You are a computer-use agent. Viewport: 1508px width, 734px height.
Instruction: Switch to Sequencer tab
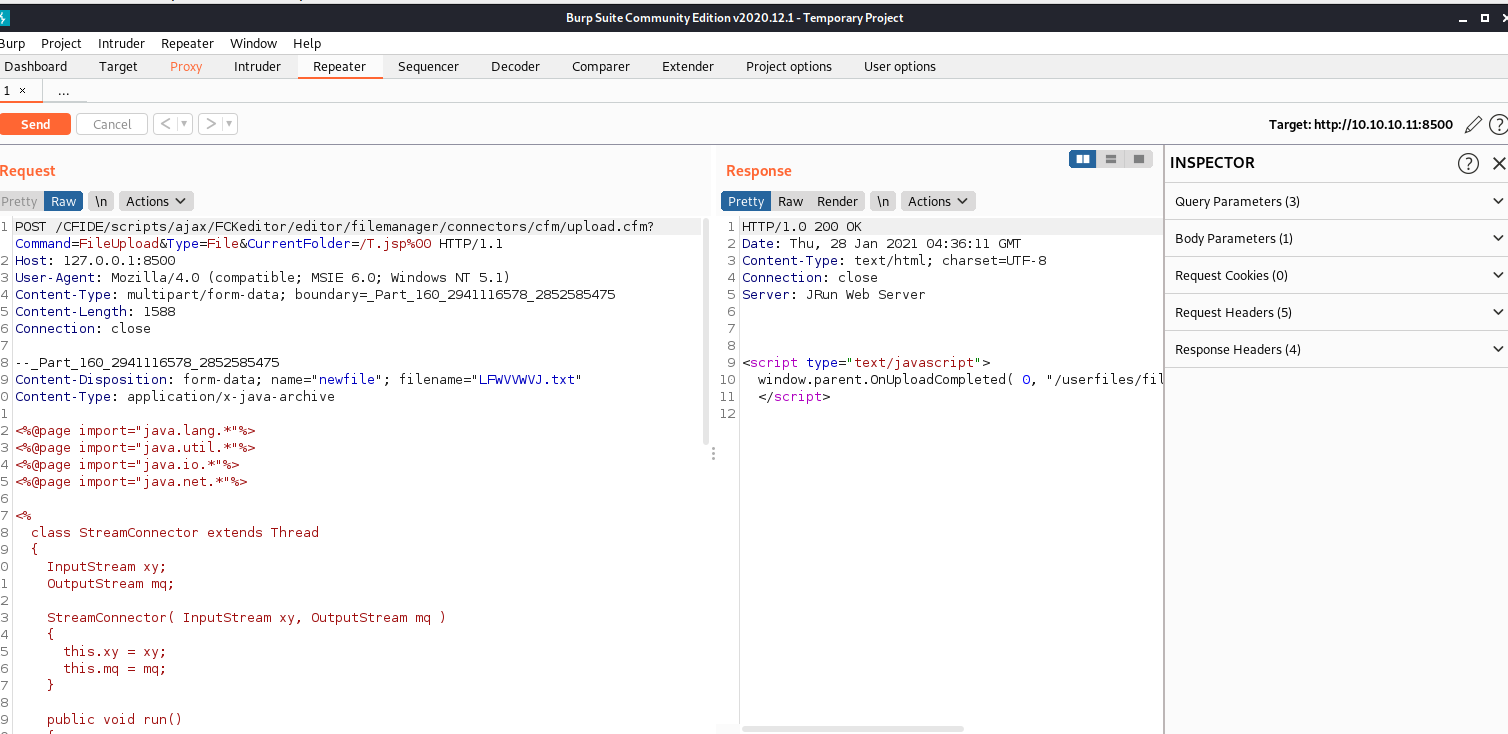(428, 66)
